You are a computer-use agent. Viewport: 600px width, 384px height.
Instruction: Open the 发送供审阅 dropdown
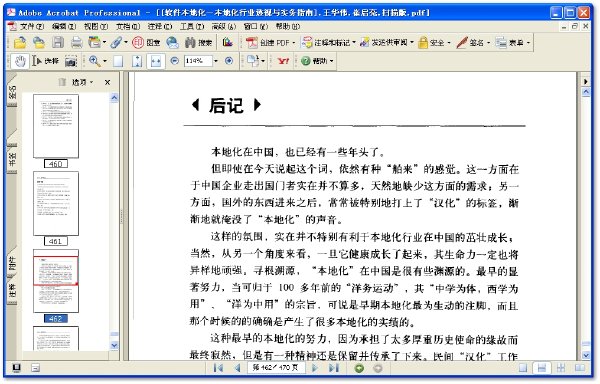tap(387, 42)
